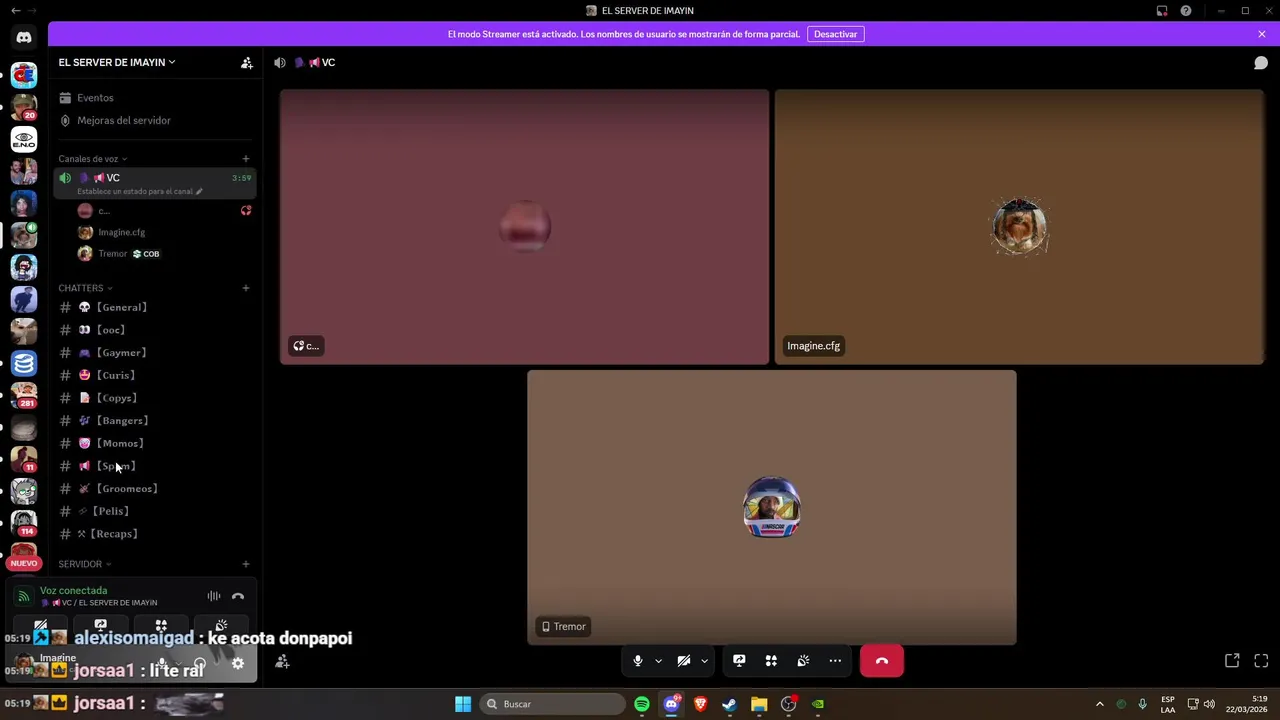Open more call options ellipsis
Image resolution: width=1280 pixels, height=720 pixels.
835,661
